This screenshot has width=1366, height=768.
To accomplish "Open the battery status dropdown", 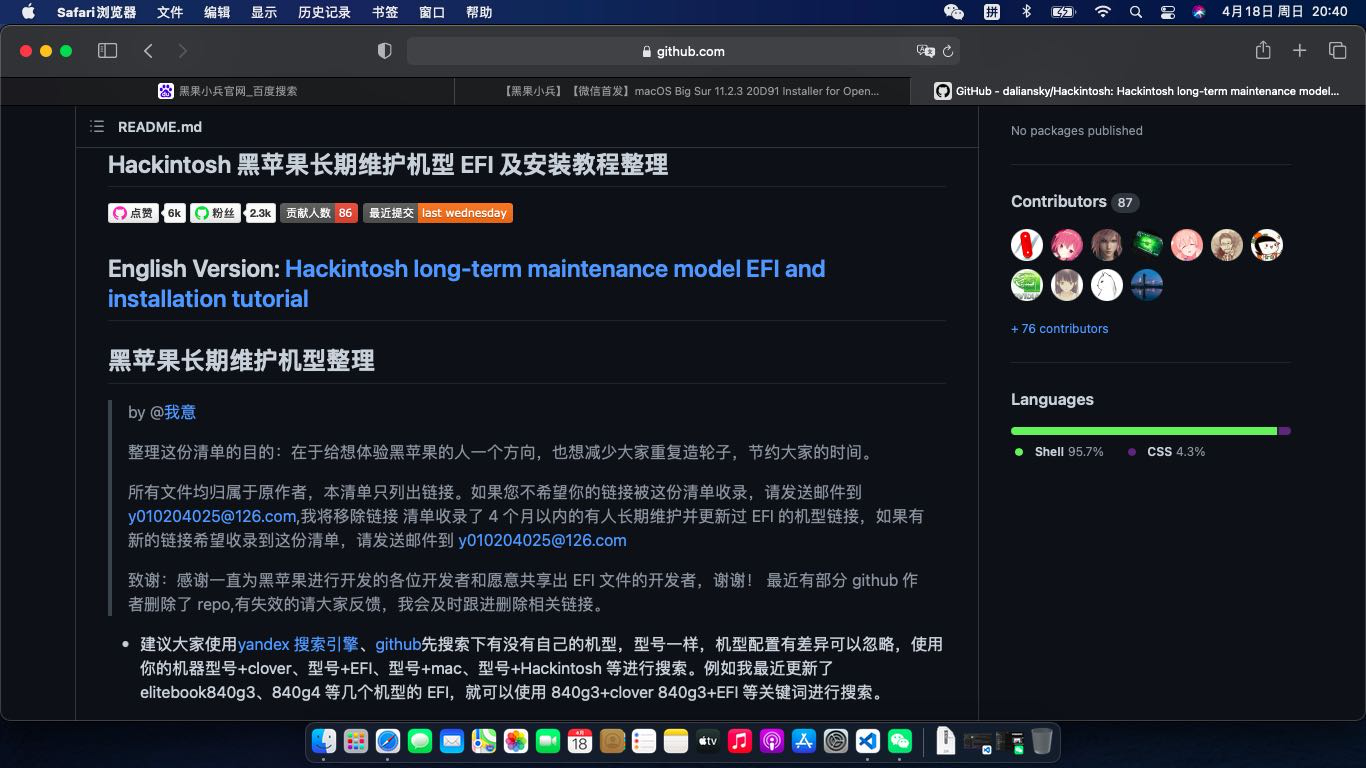I will pos(1062,13).
